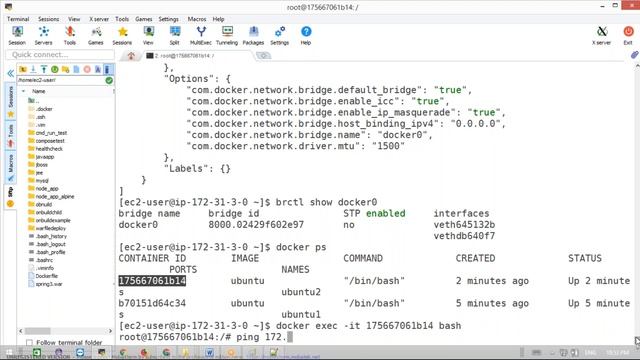The image size is (640, 360).
Task: Select the node_app_alpine folder
Action: coord(51,197)
